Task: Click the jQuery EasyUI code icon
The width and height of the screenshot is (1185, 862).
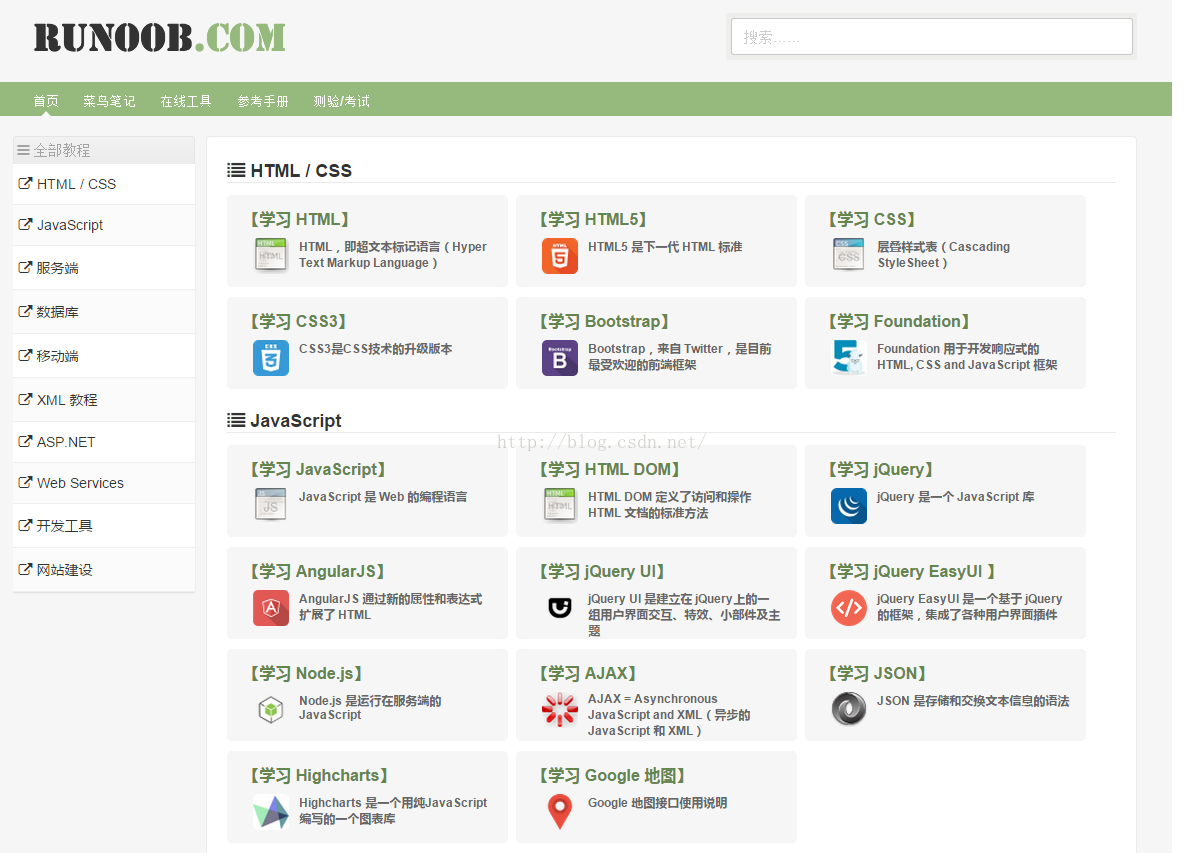Action: coord(858,613)
